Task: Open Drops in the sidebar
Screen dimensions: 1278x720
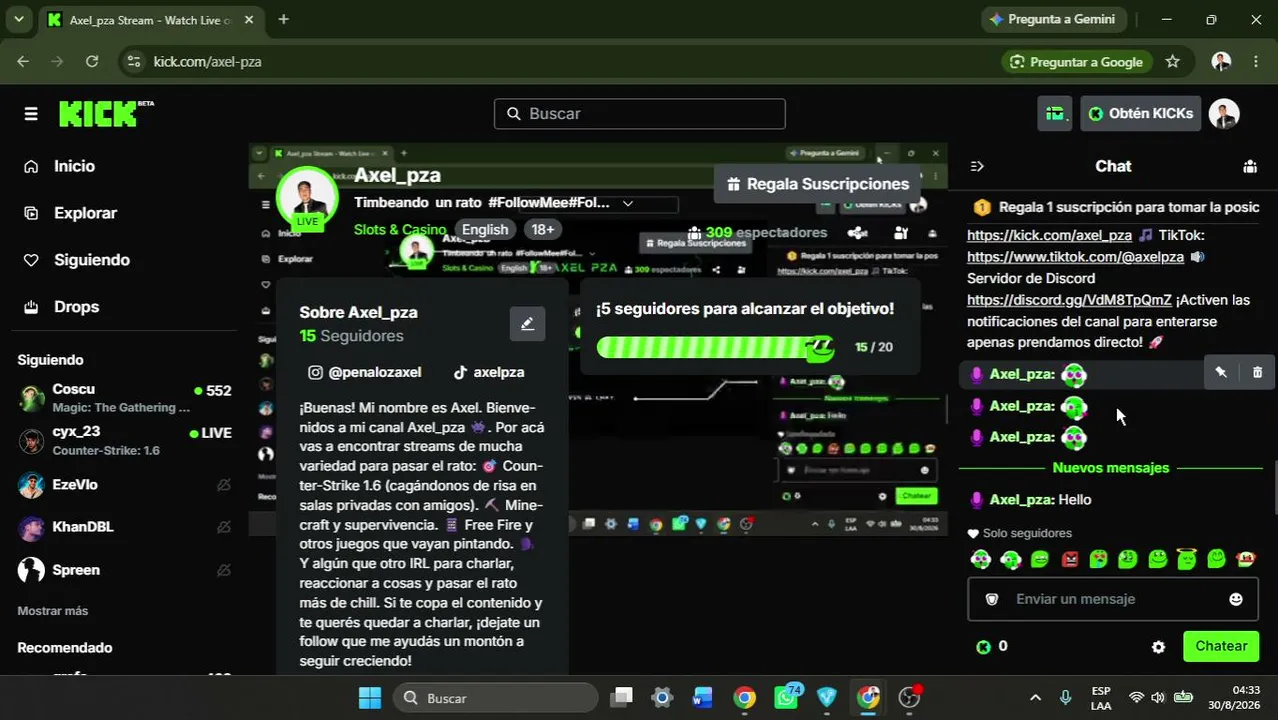Action: click(76, 307)
